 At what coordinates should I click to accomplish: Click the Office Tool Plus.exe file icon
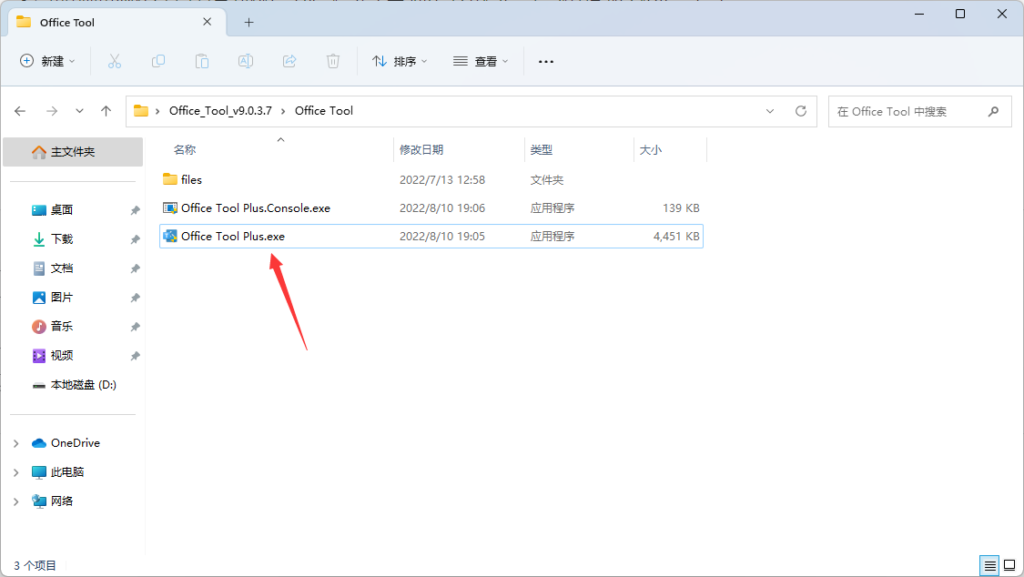pos(170,236)
